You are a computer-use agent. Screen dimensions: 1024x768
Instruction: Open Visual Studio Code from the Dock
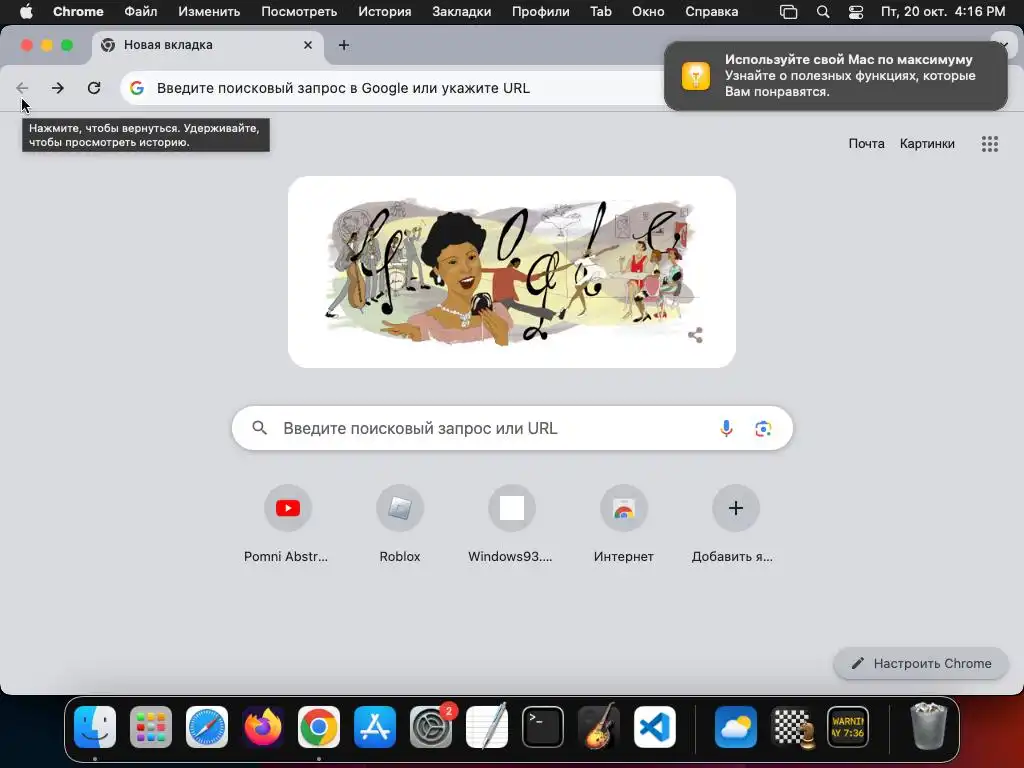pyautogui.click(x=654, y=727)
